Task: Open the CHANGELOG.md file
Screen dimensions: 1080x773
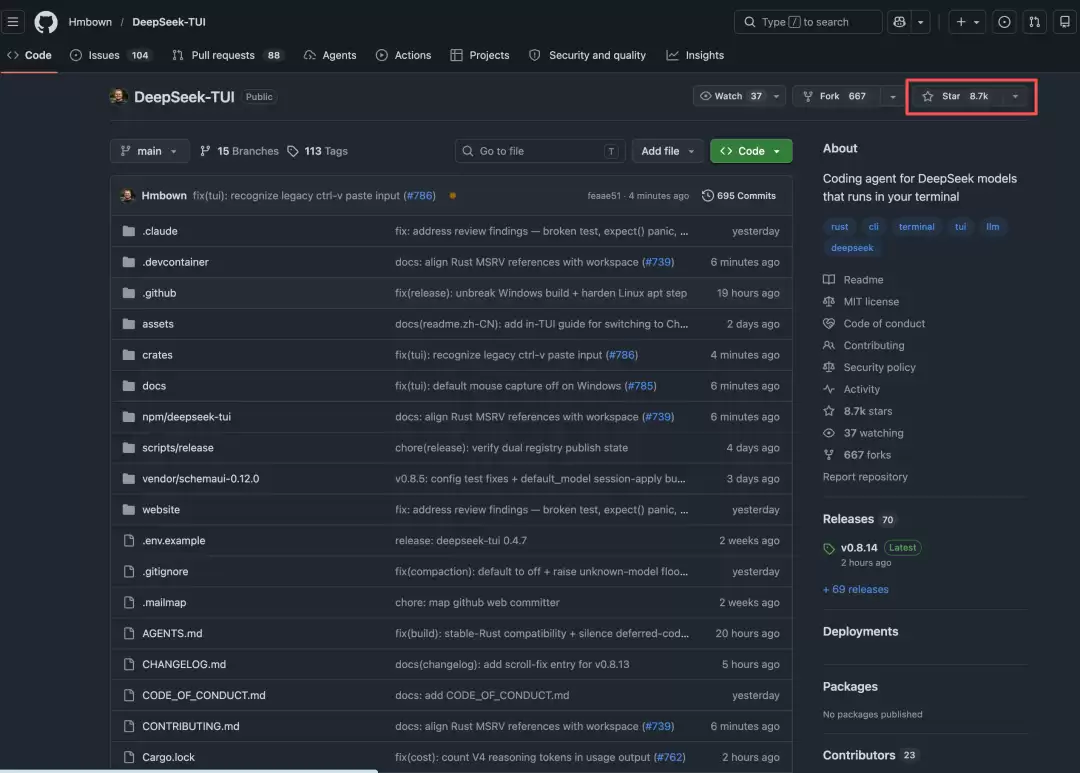Action: [184, 664]
